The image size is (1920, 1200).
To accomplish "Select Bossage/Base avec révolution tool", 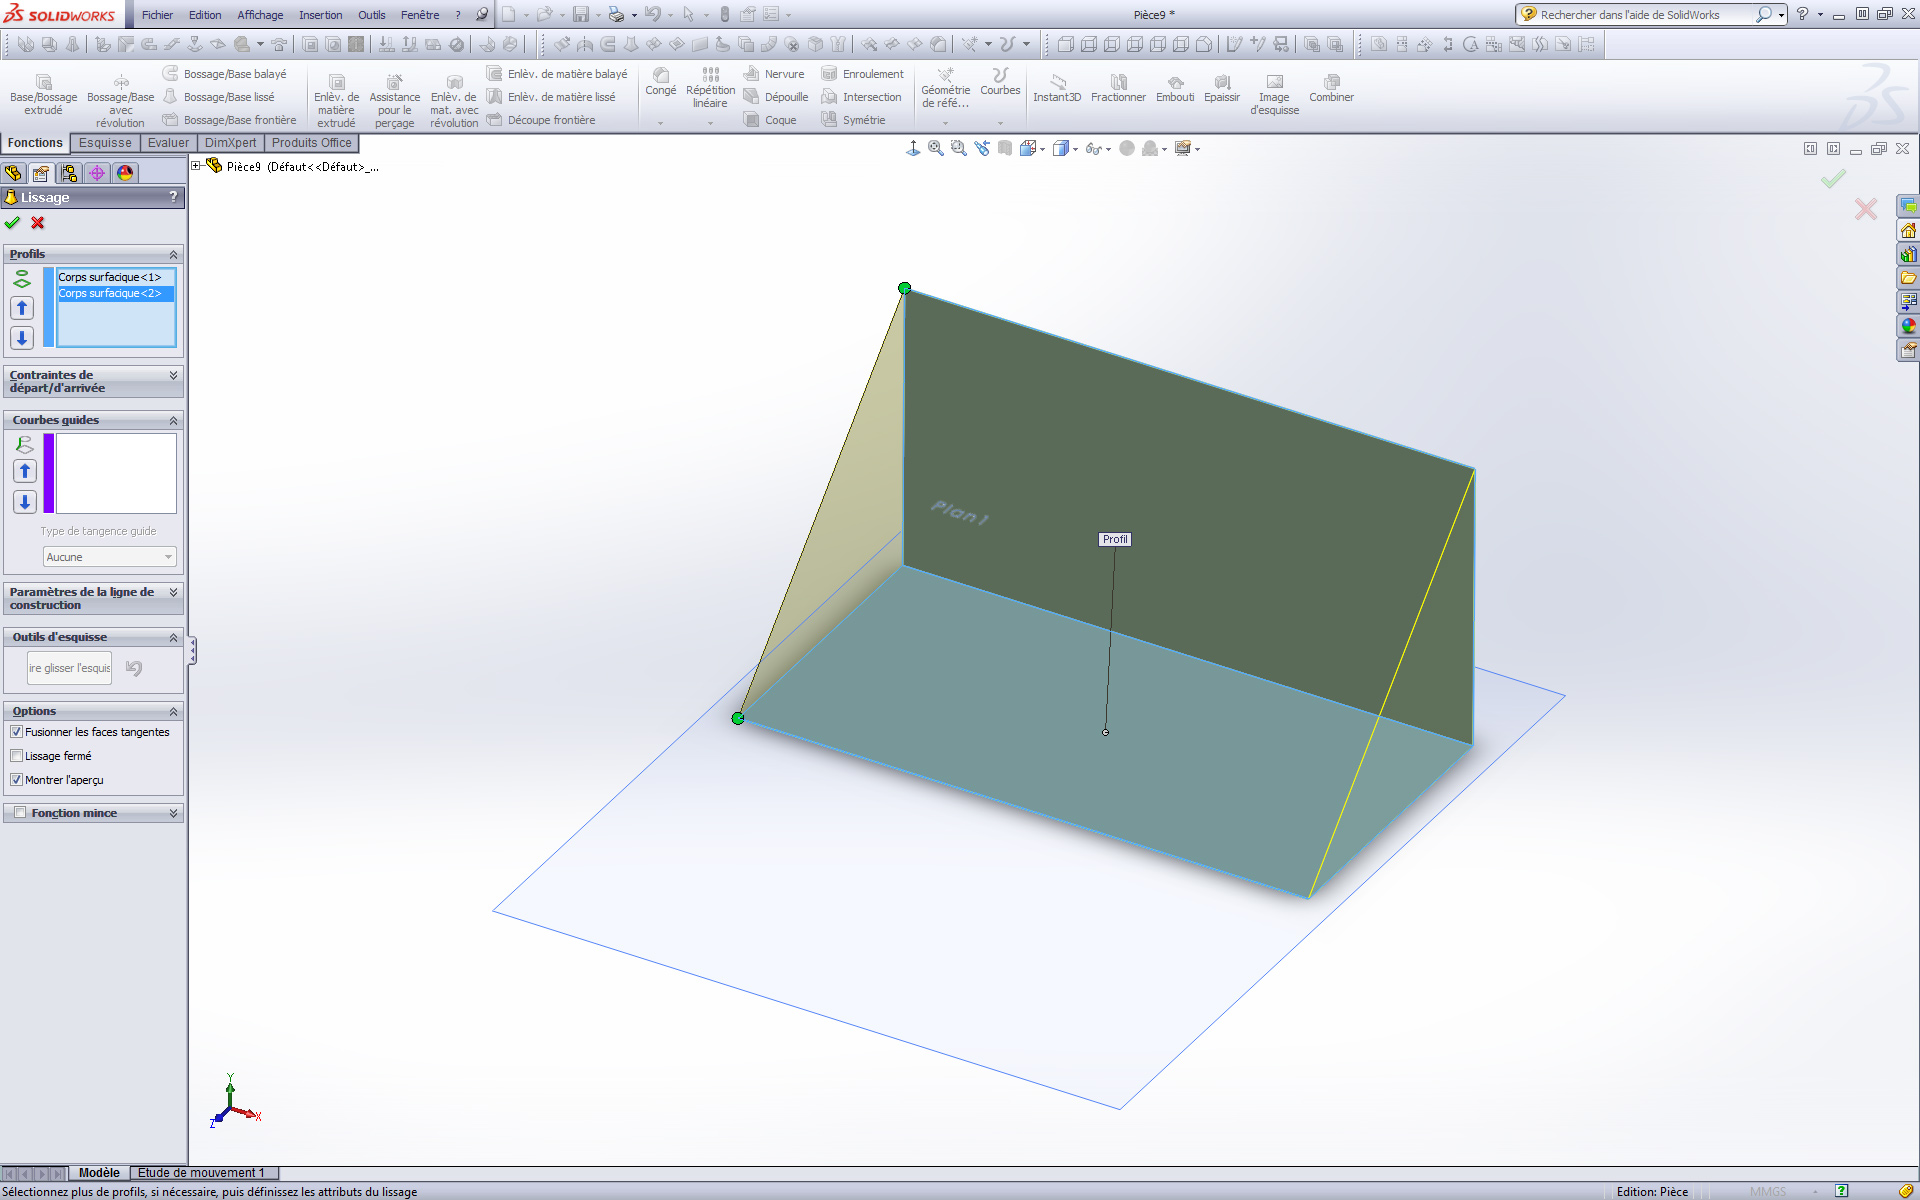I will (121, 101).
